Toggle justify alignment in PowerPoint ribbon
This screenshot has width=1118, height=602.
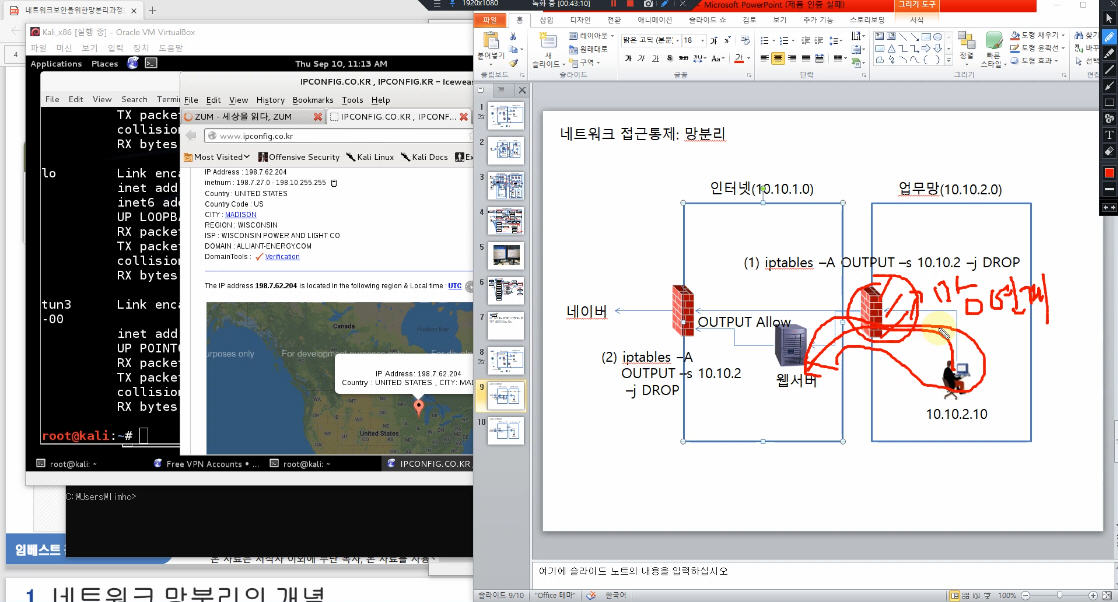[x=805, y=58]
